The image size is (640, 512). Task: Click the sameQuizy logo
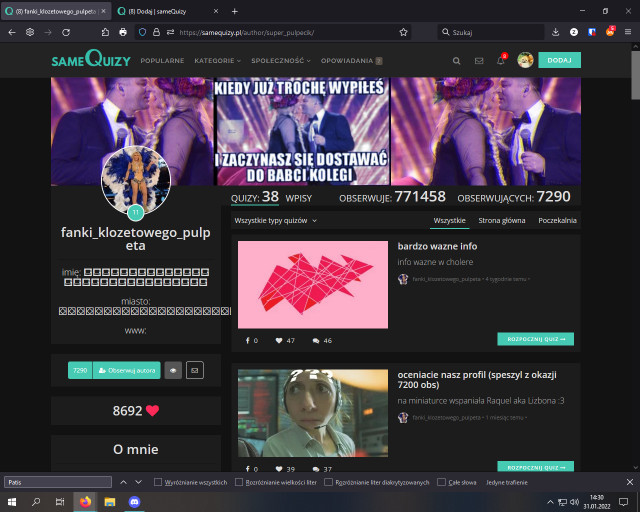click(x=91, y=60)
